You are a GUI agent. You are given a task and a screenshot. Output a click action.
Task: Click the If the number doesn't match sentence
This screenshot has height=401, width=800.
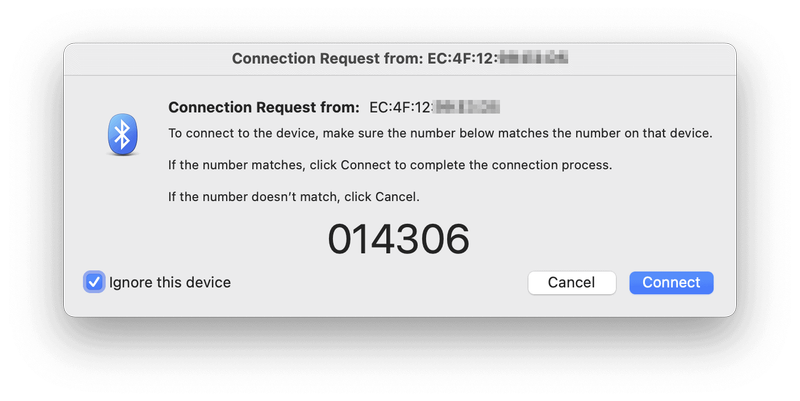pos(294,197)
